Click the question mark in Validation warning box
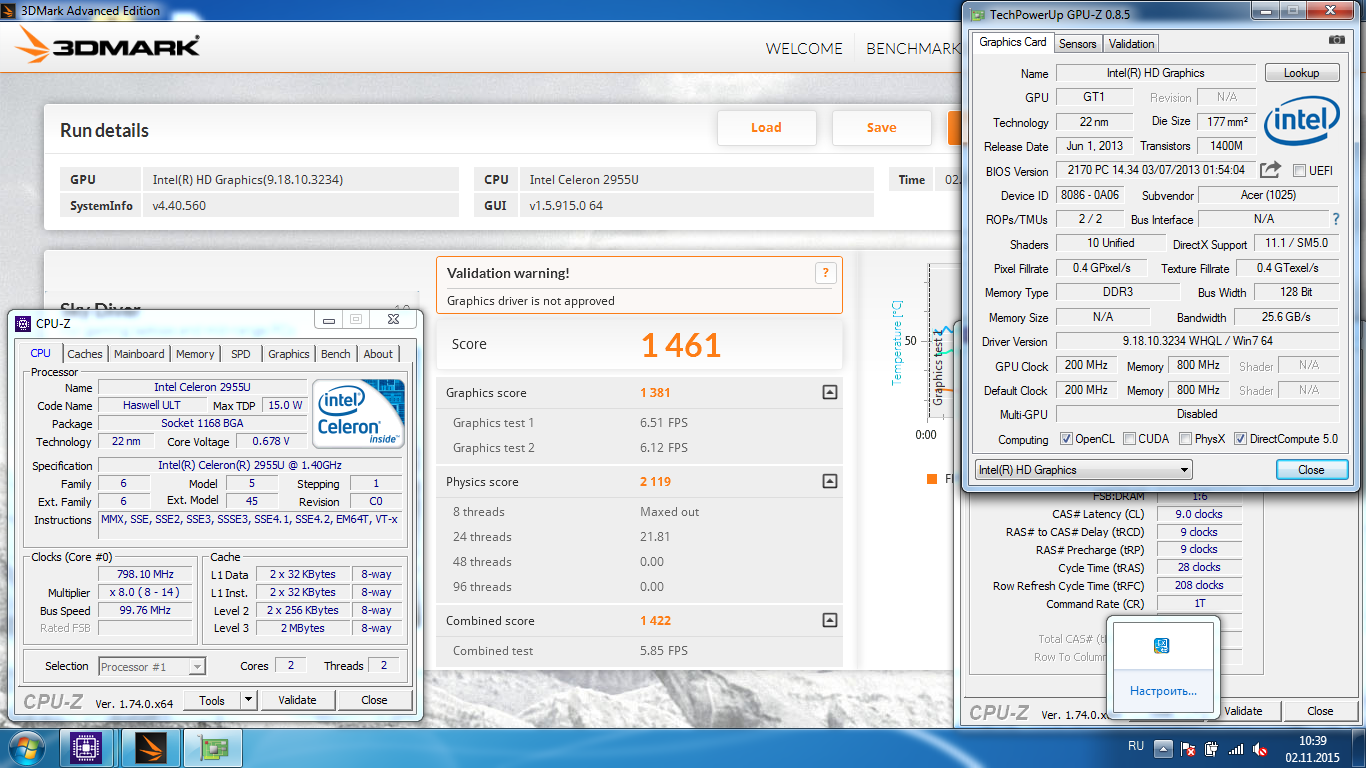 click(x=825, y=272)
